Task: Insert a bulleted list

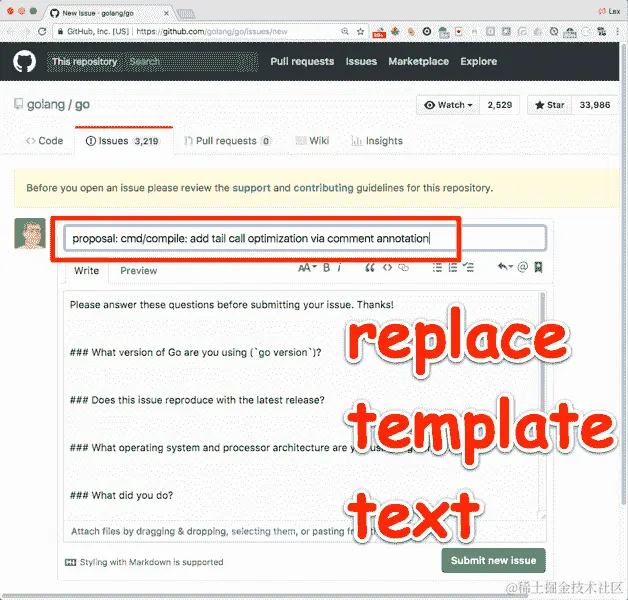Action: [437, 267]
